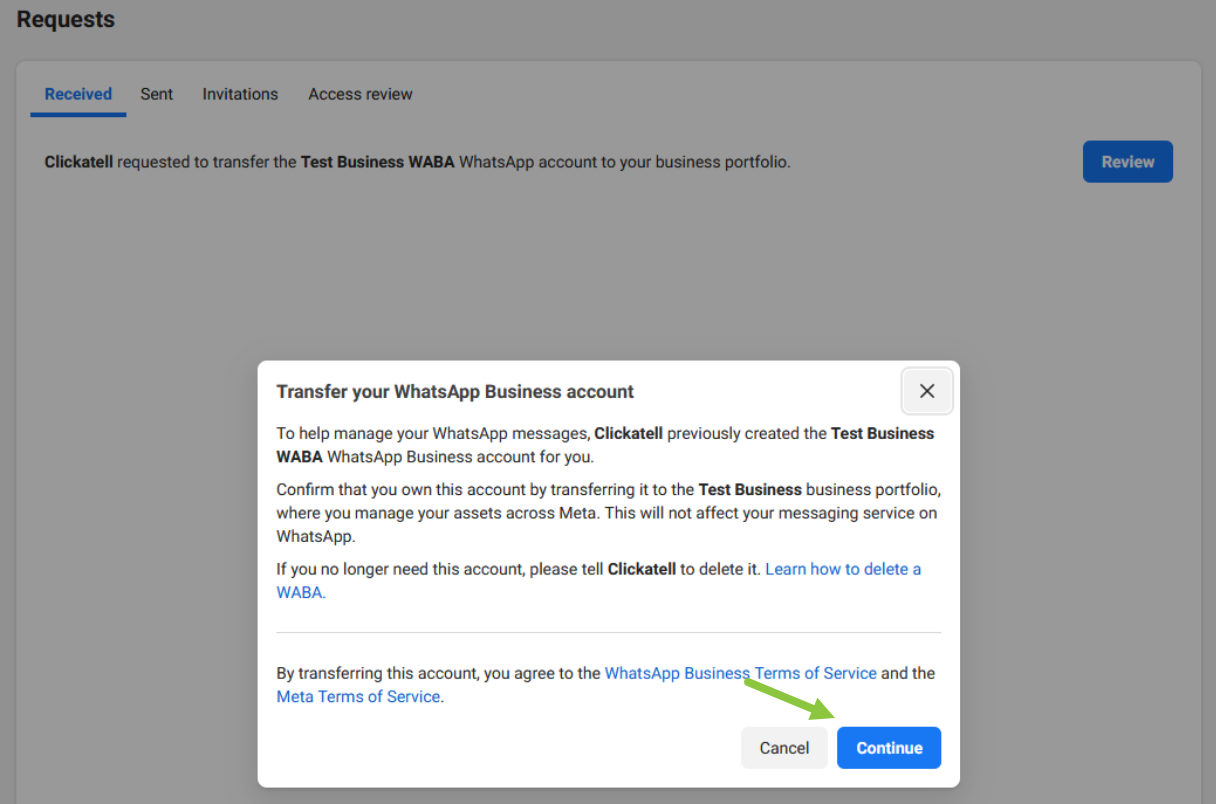Click the paragraph starting 'To help manage your WhatsApp messages'
Image resolution: width=1216 pixels, height=804 pixels.
(606, 445)
